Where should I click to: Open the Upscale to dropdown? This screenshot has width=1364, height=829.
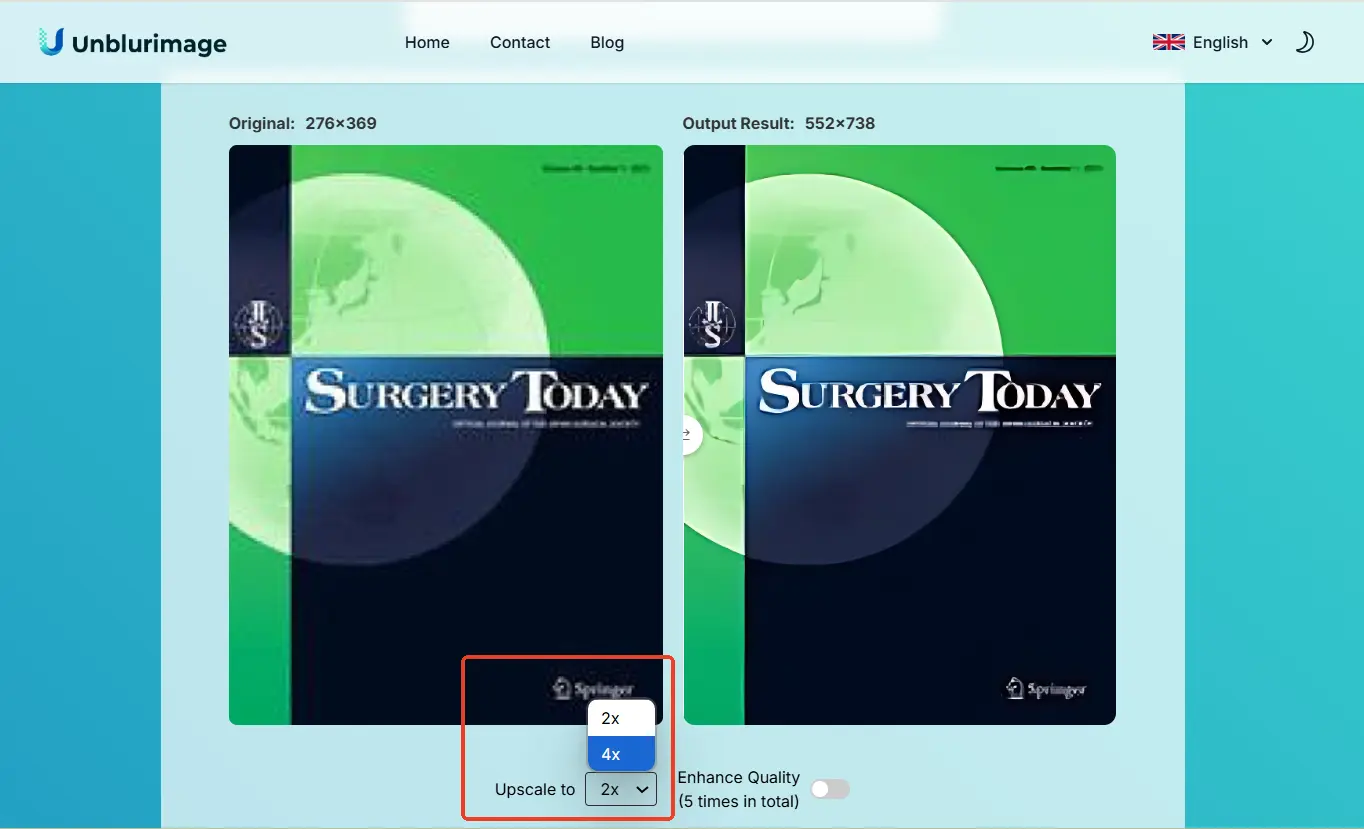coord(621,789)
